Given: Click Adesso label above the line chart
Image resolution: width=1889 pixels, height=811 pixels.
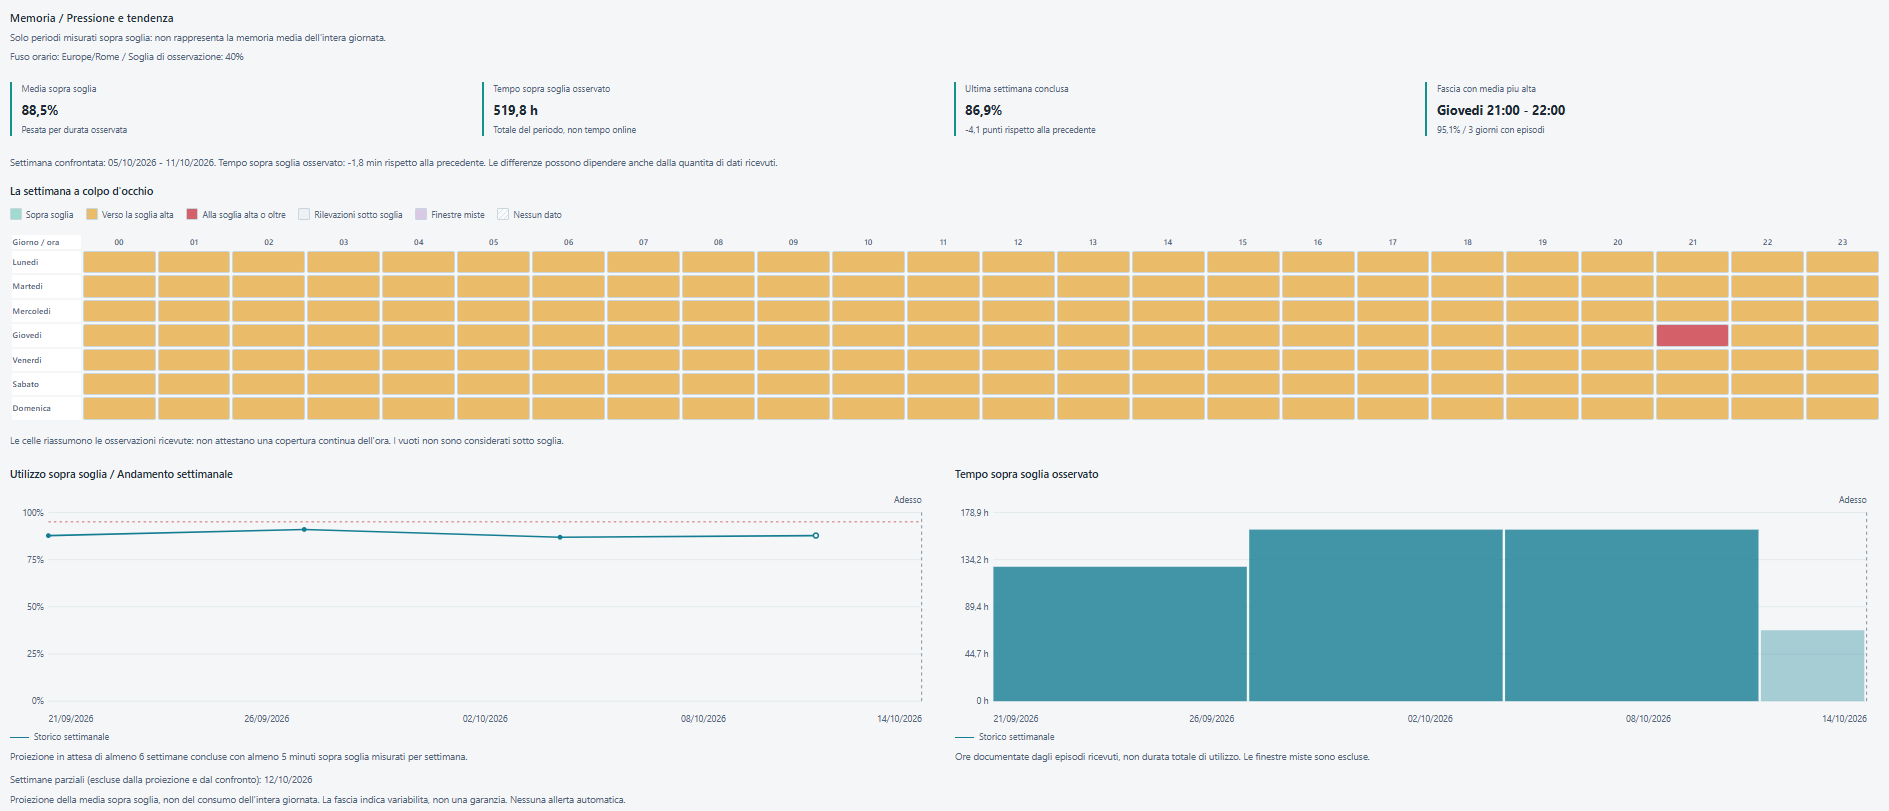Looking at the screenshot, I should pos(907,500).
